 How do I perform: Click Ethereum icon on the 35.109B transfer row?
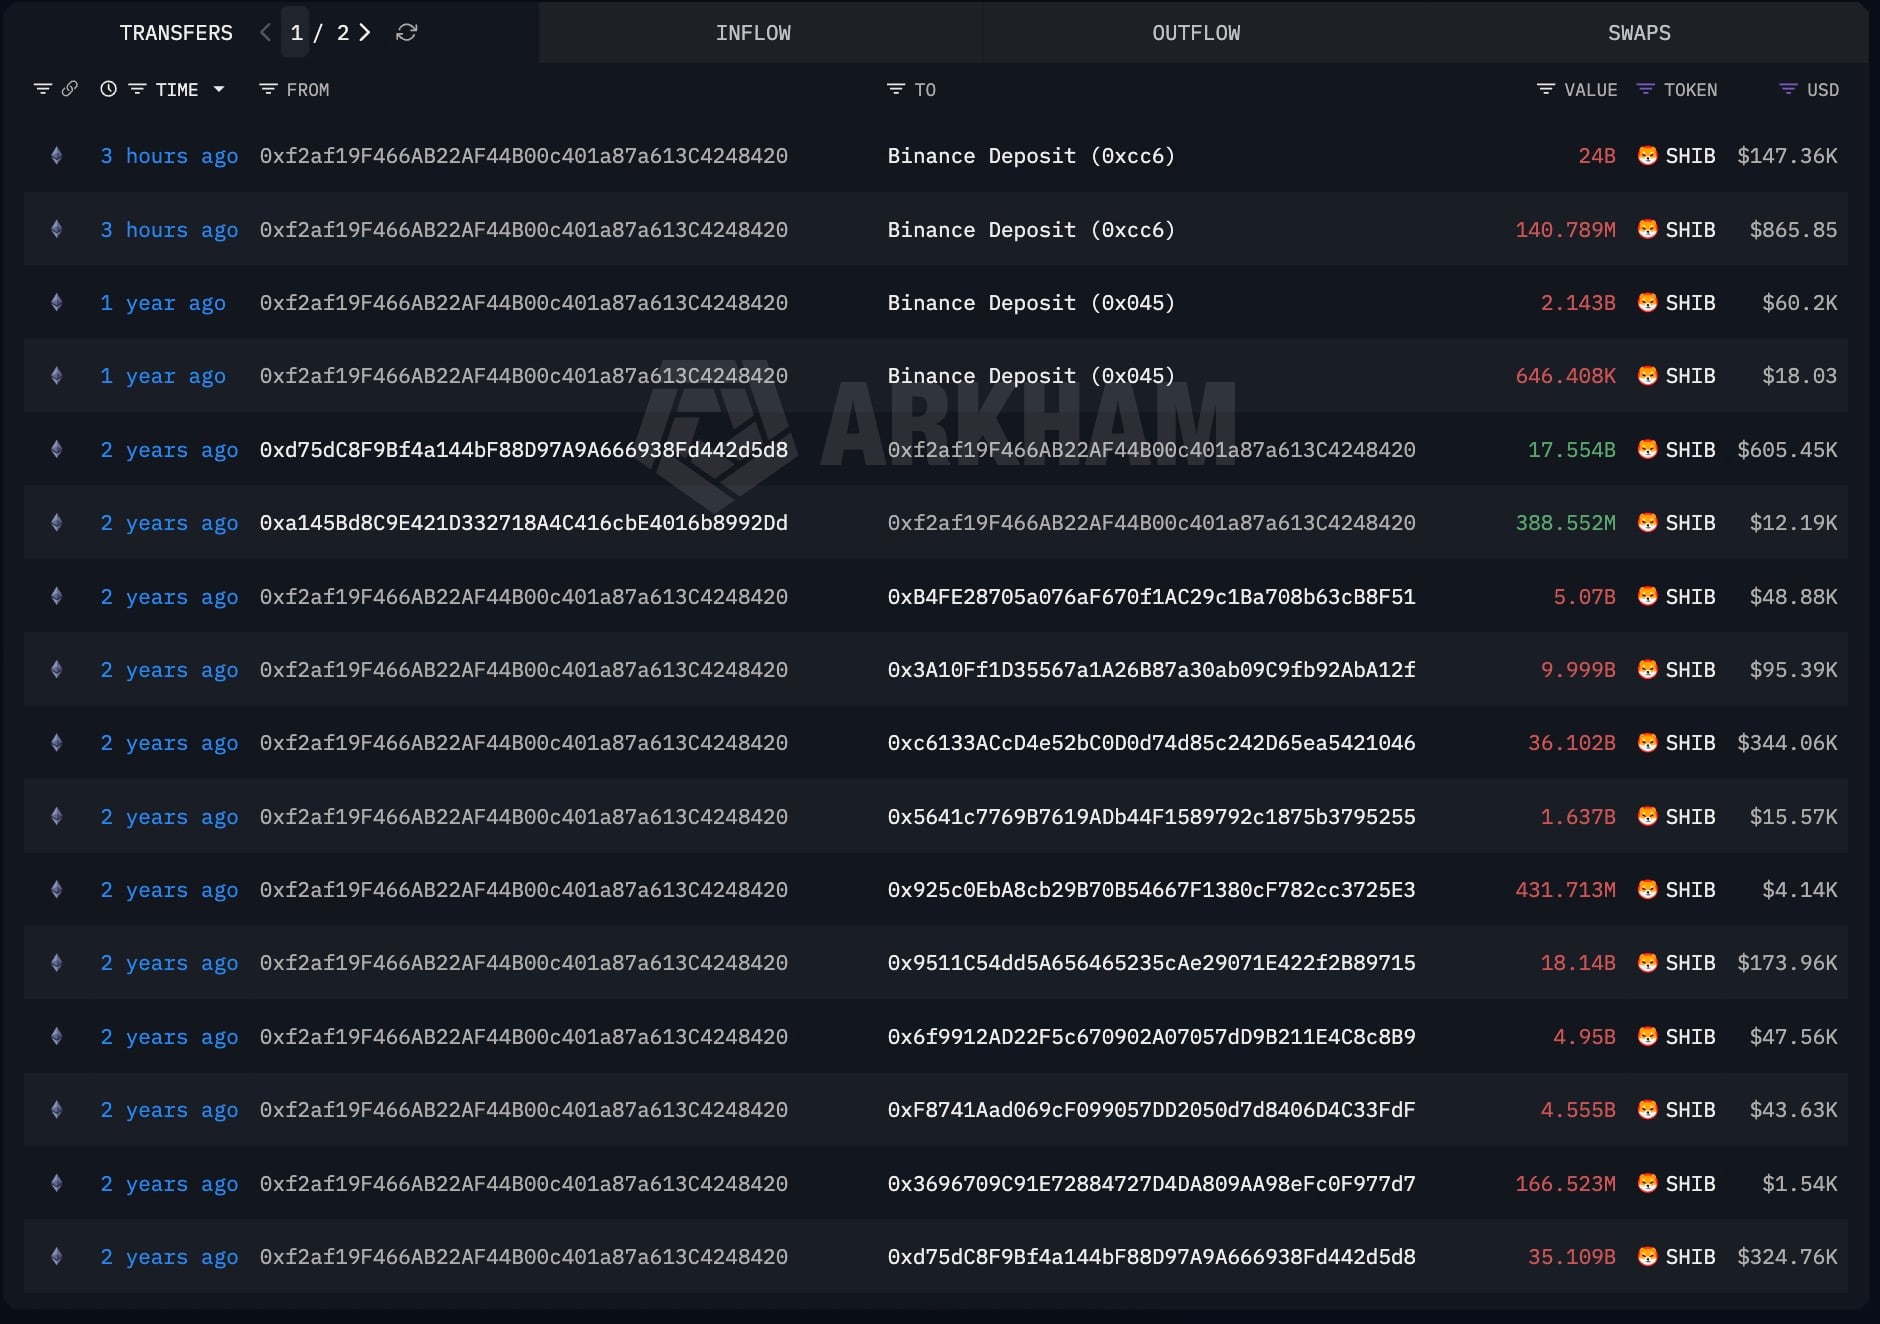point(57,1257)
